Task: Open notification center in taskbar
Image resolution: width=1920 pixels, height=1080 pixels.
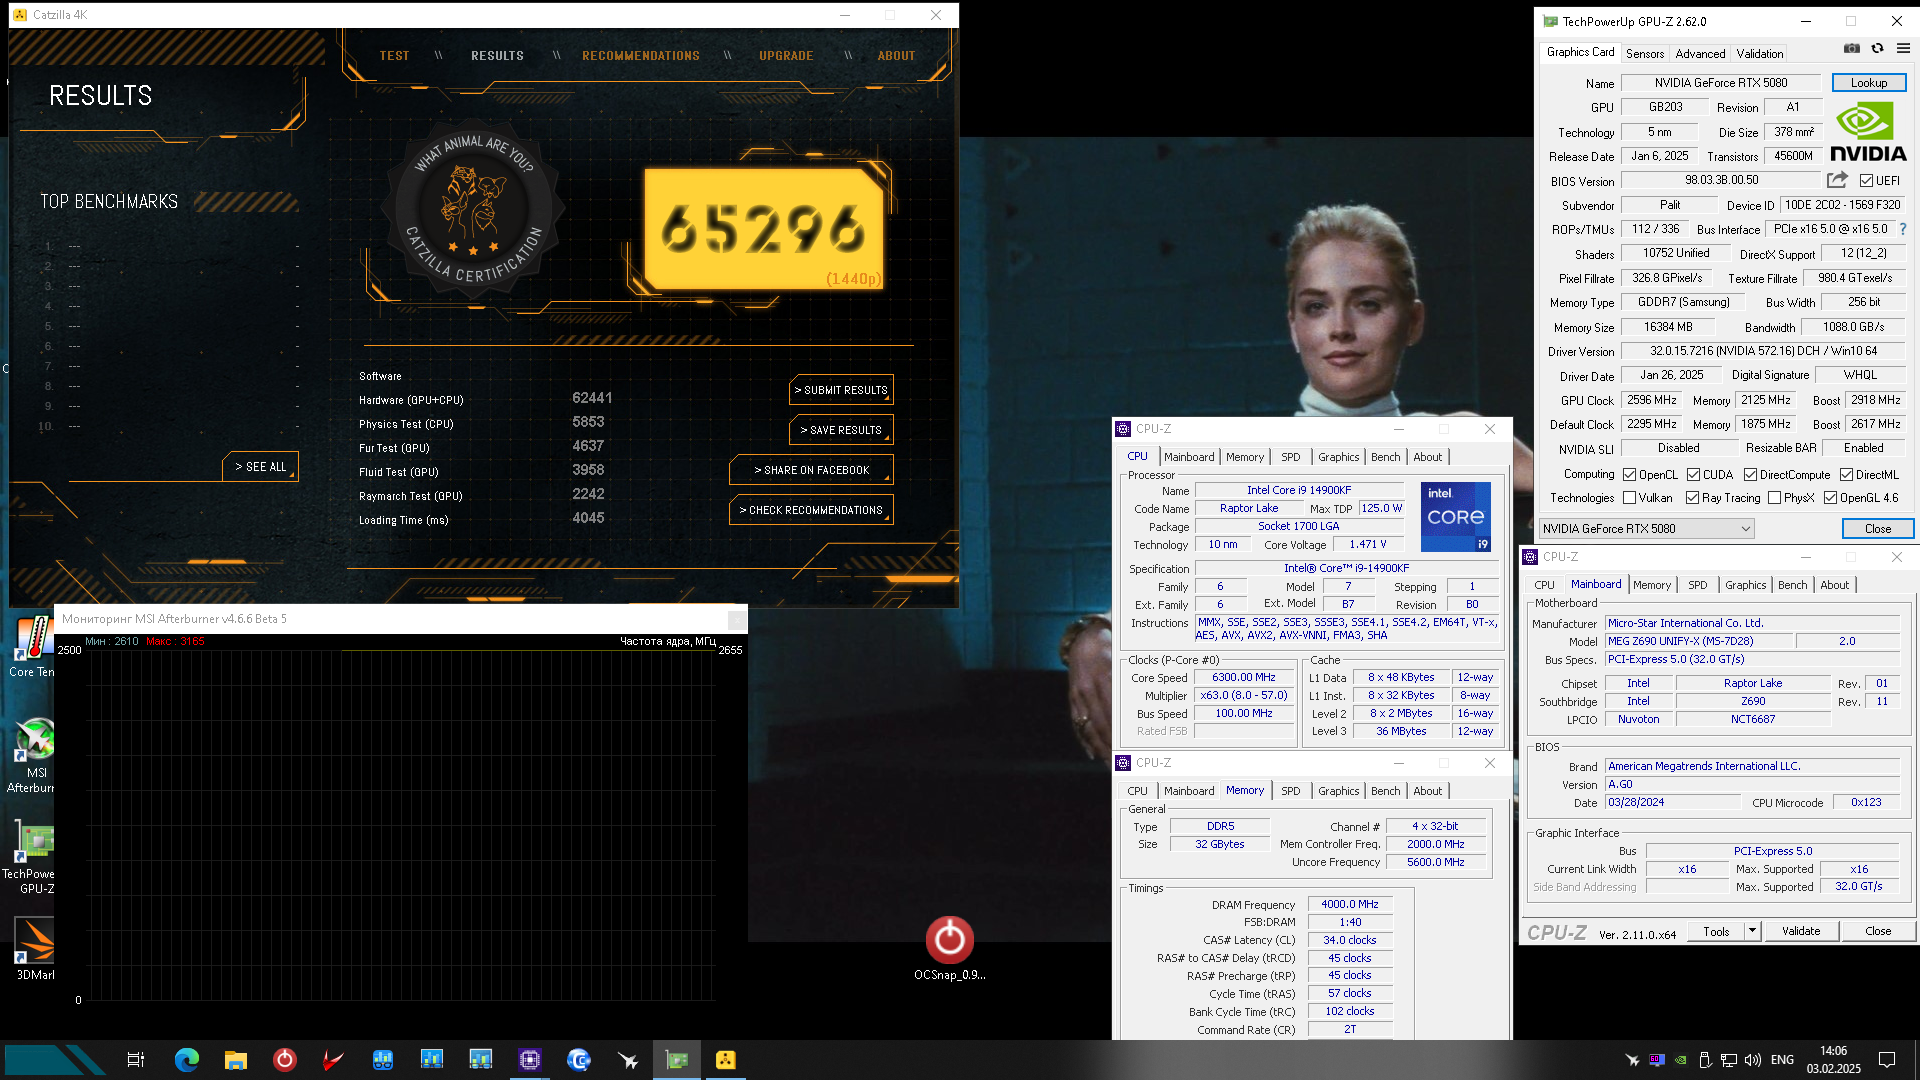Action: point(1887,1060)
